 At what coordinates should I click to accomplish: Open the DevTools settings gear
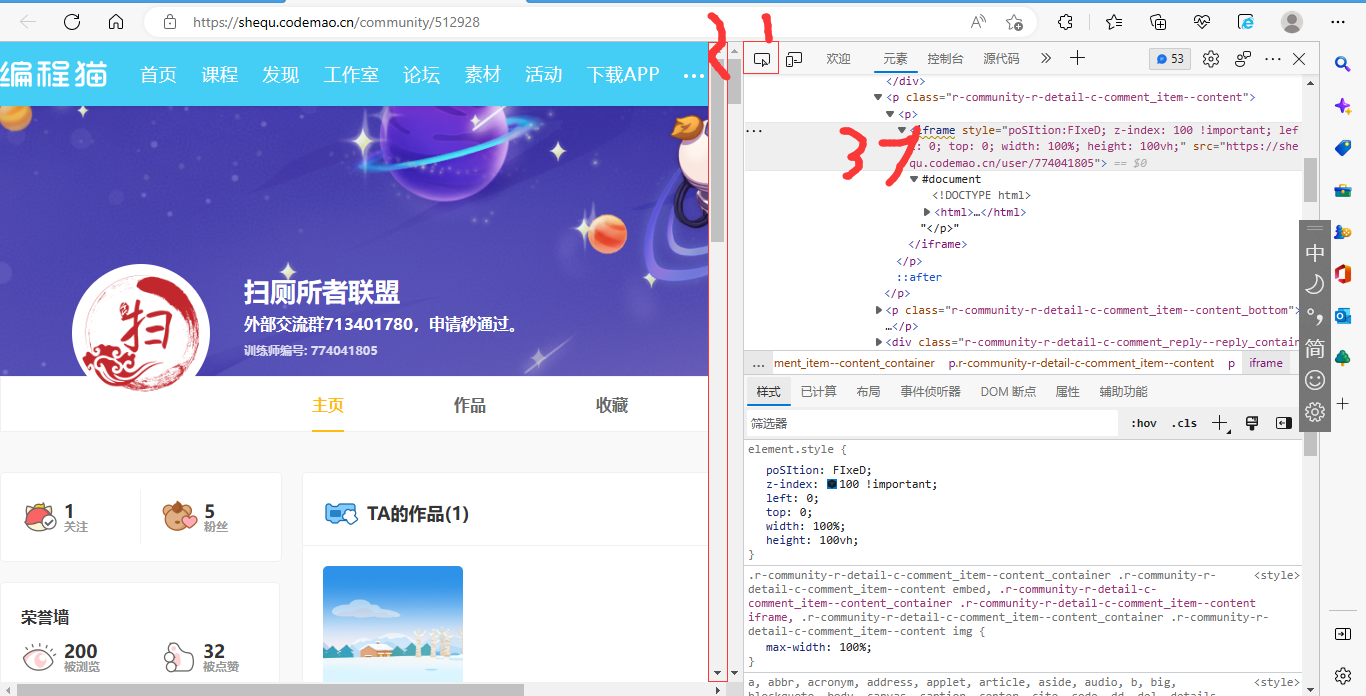1211,59
